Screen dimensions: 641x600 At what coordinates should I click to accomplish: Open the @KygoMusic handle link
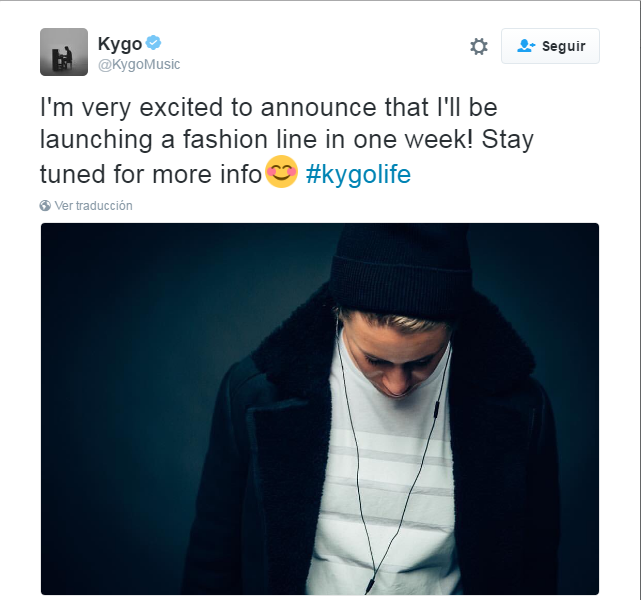[x=139, y=65]
